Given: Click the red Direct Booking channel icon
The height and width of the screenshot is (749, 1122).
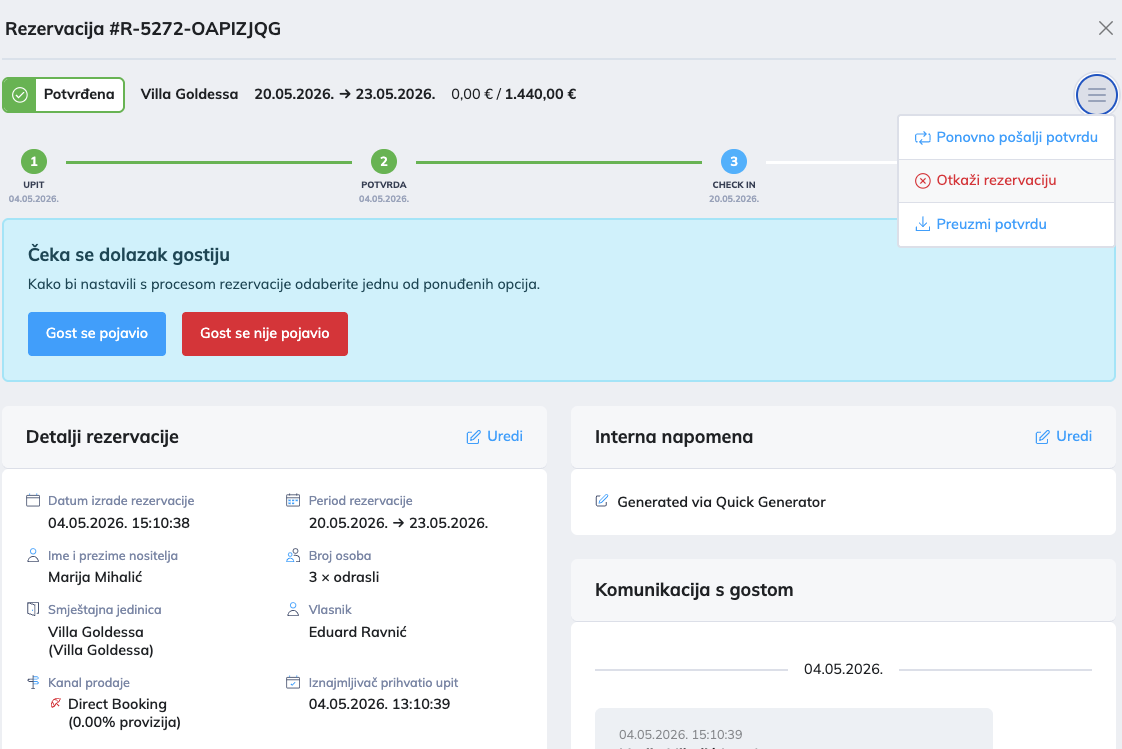Looking at the screenshot, I should (x=56, y=704).
